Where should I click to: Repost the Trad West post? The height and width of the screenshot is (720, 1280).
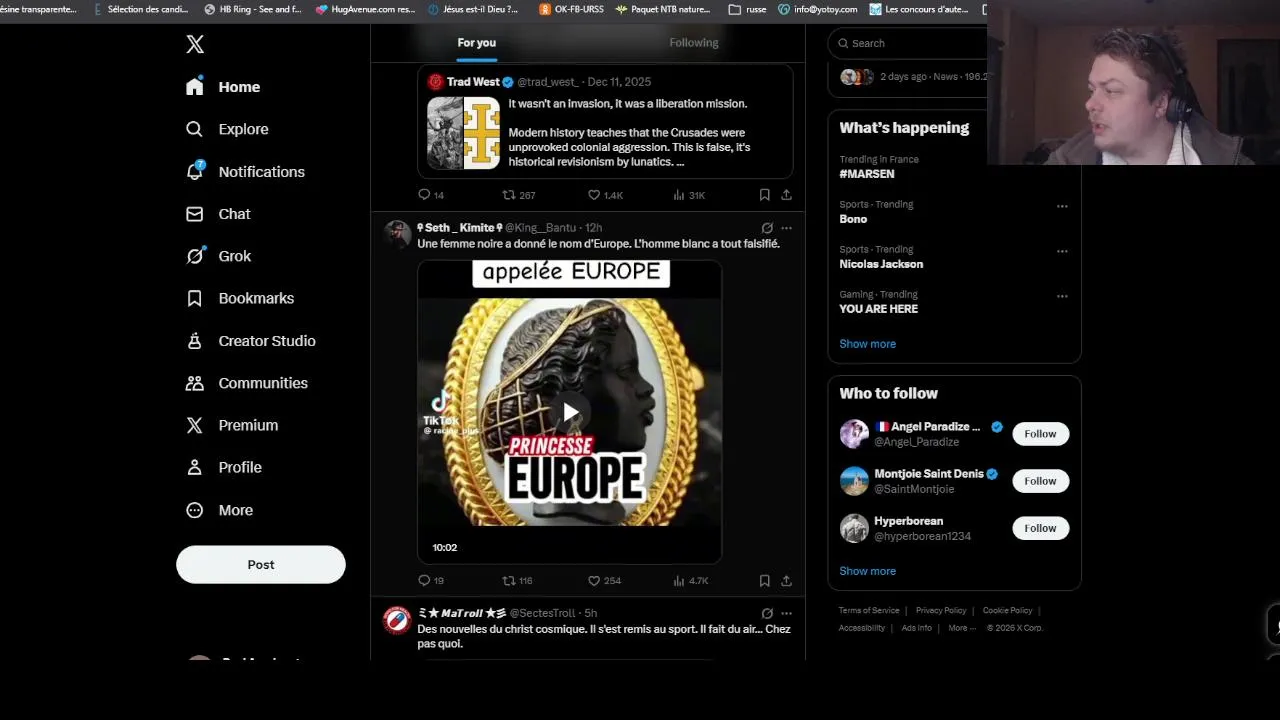[518, 195]
